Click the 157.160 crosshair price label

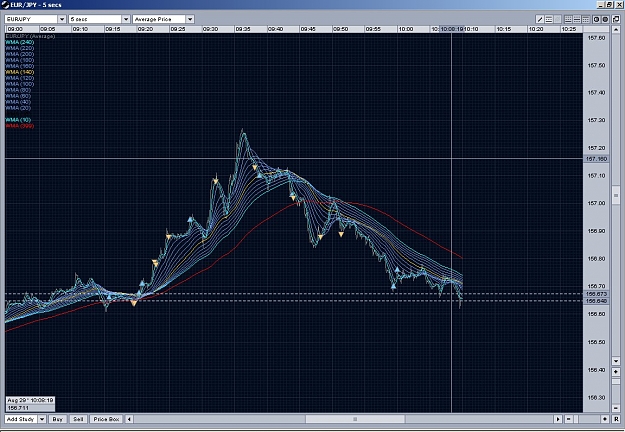click(596, 159)
